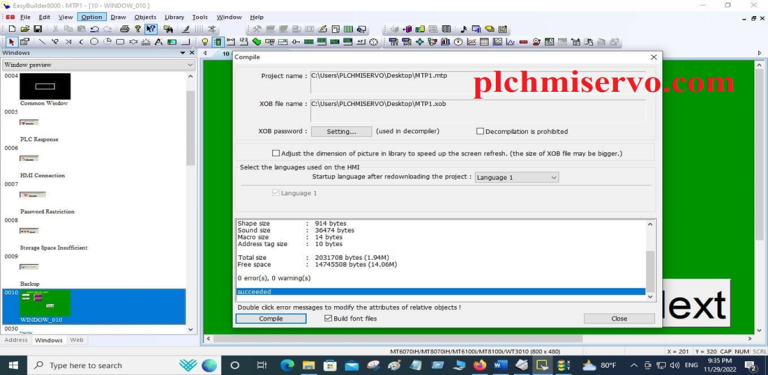The image size is (768, 375).
Task: Click the New file toolbar icon
Action: pos(12,29)
